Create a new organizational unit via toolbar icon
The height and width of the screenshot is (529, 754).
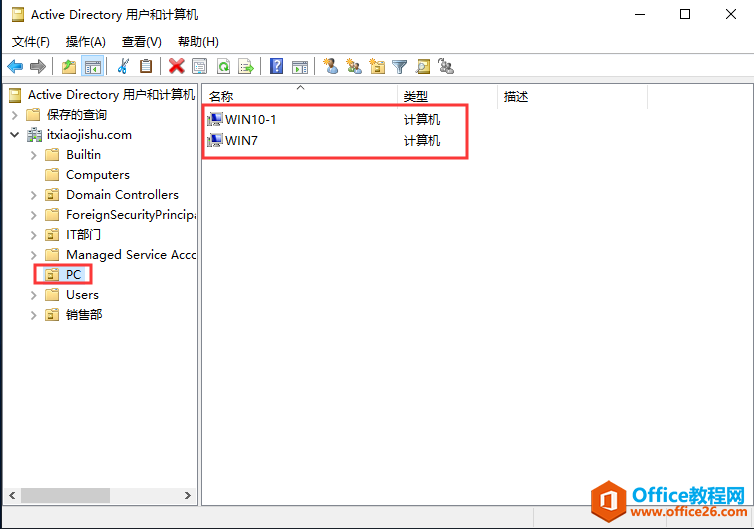pos(377,66)
